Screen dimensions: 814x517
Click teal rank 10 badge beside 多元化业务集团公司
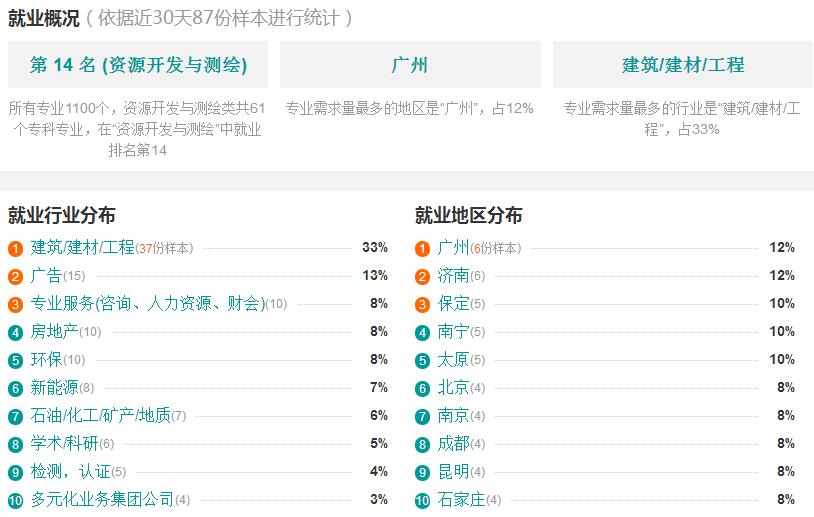click(16, 501)
